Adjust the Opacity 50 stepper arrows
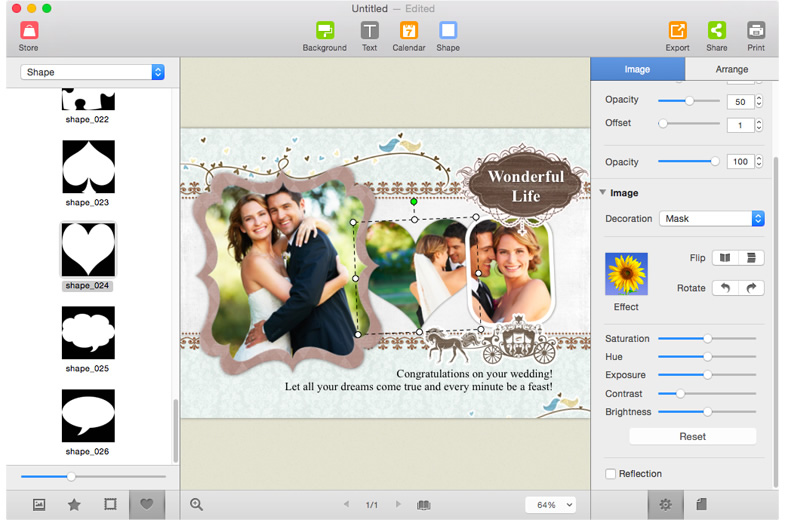 [759, 101]
